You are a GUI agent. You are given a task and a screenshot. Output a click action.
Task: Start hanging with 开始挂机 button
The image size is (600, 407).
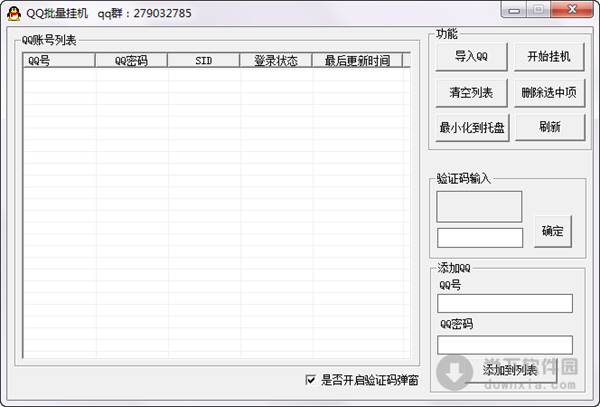[x=549, y=57]
